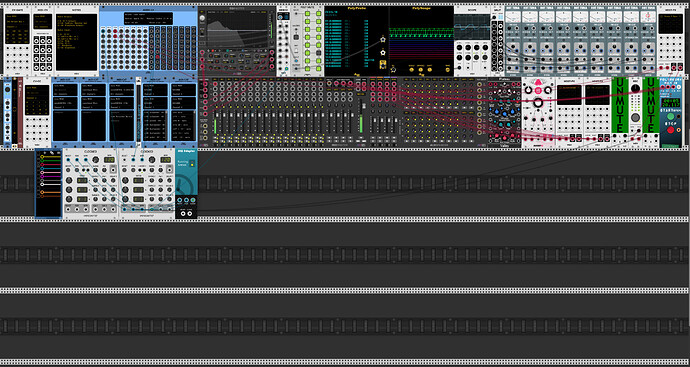
Task: Click the leftmost yellow knob on PolyScope row
Action: point(411,70)
